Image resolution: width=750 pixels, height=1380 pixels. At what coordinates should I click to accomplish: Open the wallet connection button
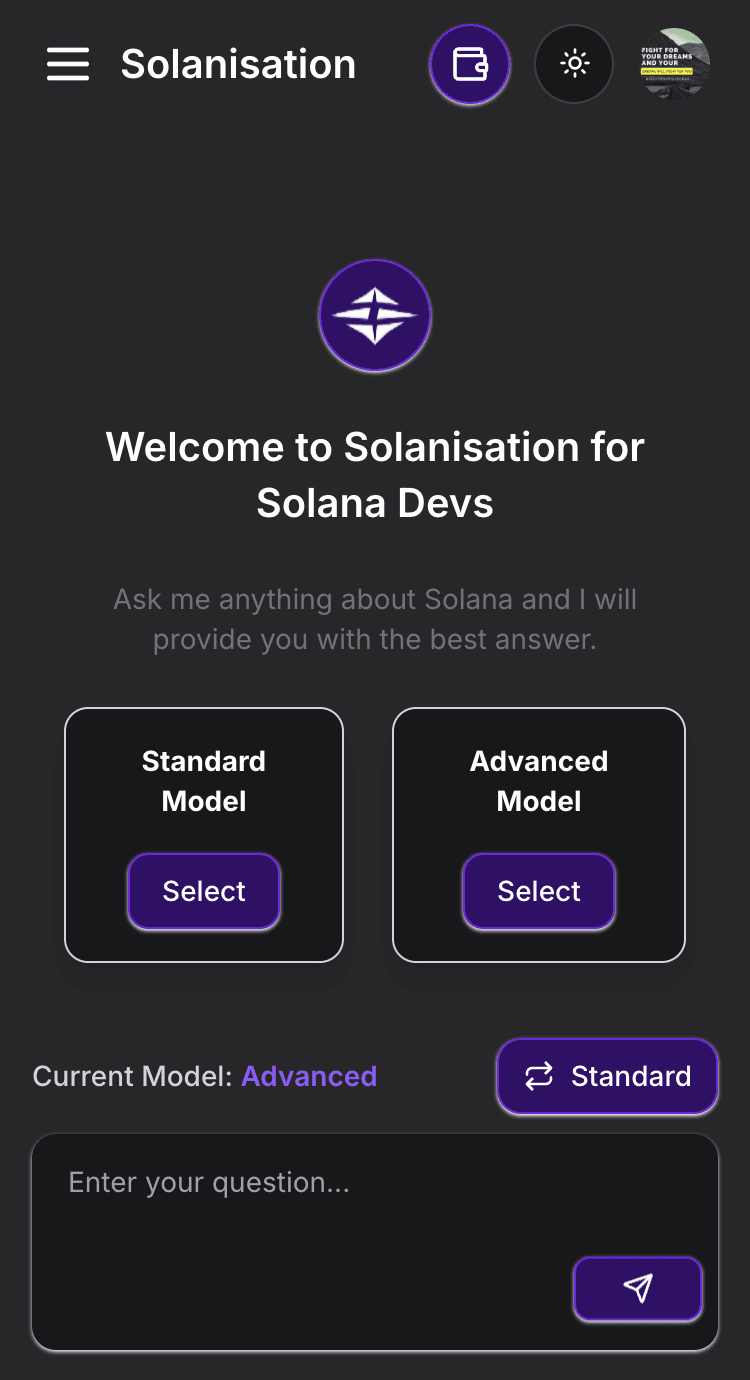tap(470, 65)
